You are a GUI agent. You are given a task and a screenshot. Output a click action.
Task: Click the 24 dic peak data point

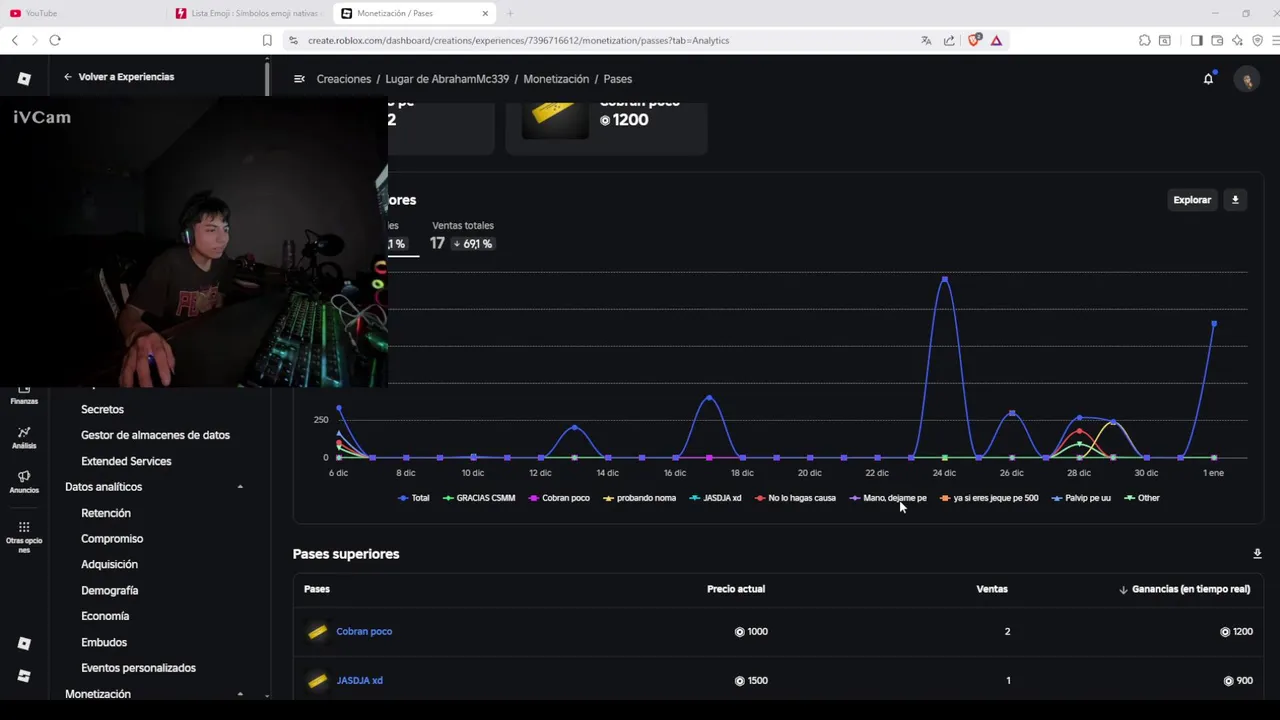pyautogui.click(x=944, y=279)
